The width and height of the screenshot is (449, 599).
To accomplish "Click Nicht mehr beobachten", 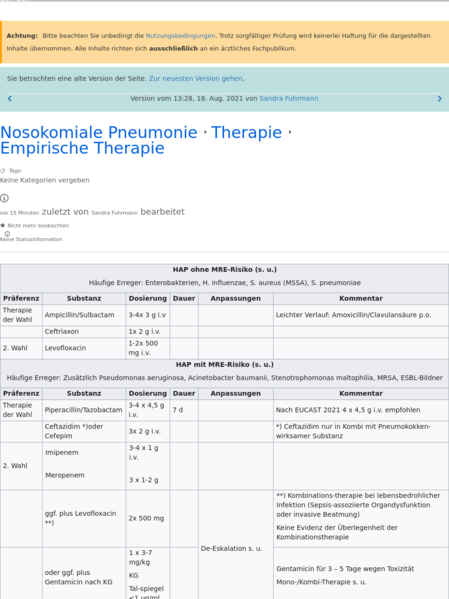I will [38, 225].
